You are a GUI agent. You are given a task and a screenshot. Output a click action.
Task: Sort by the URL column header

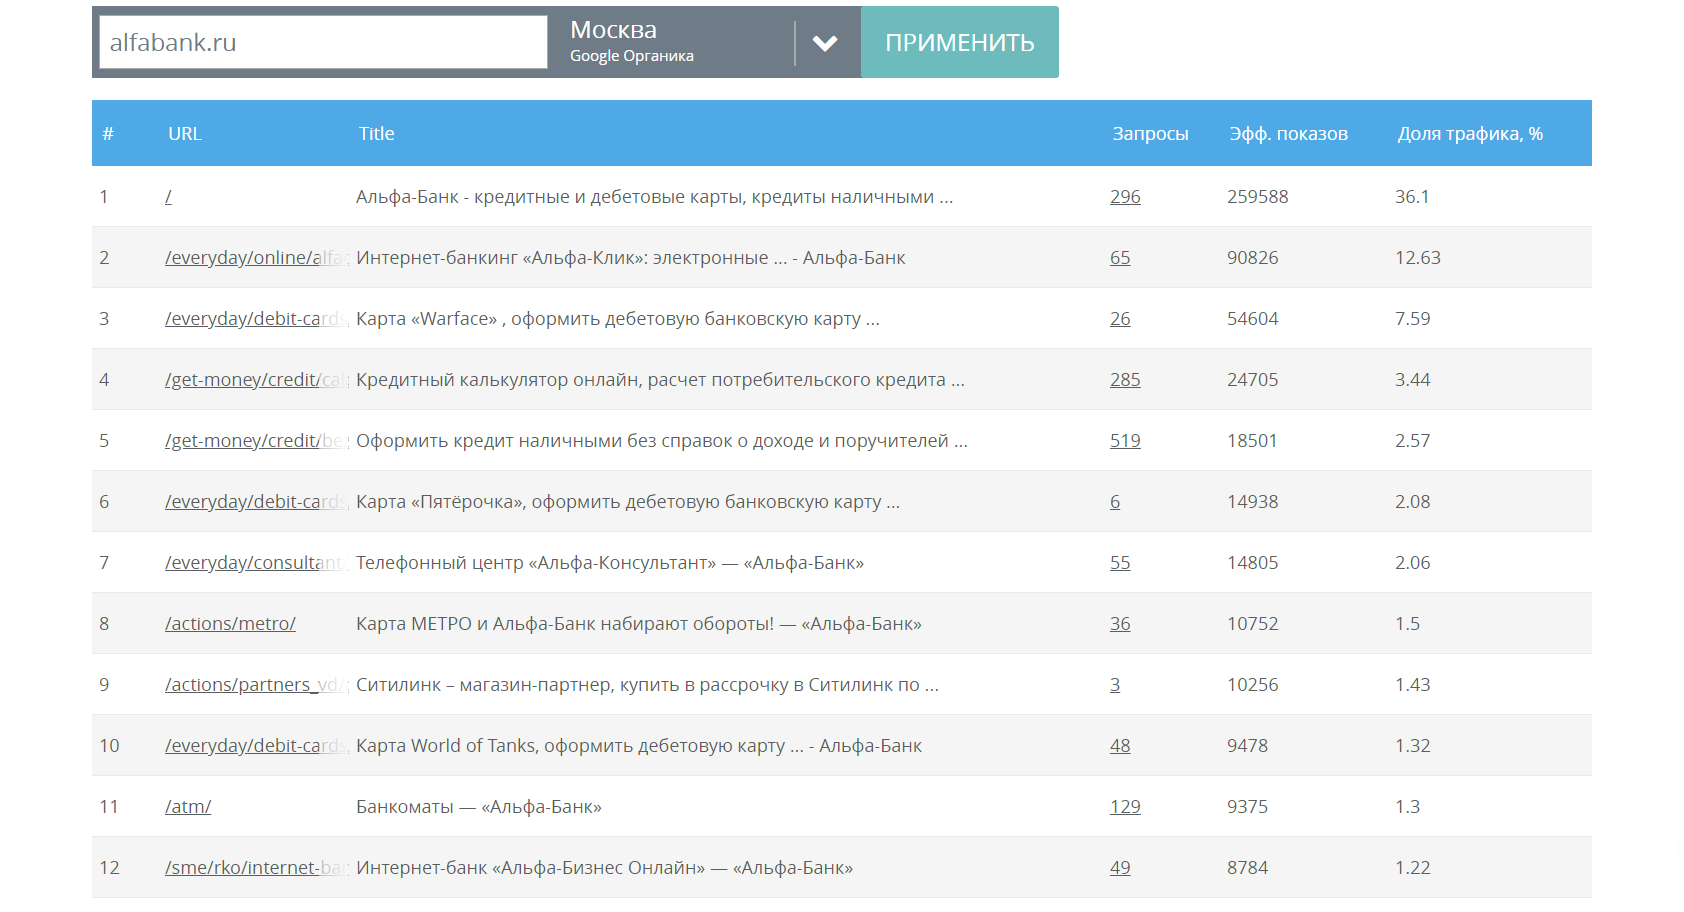[185, 134]
